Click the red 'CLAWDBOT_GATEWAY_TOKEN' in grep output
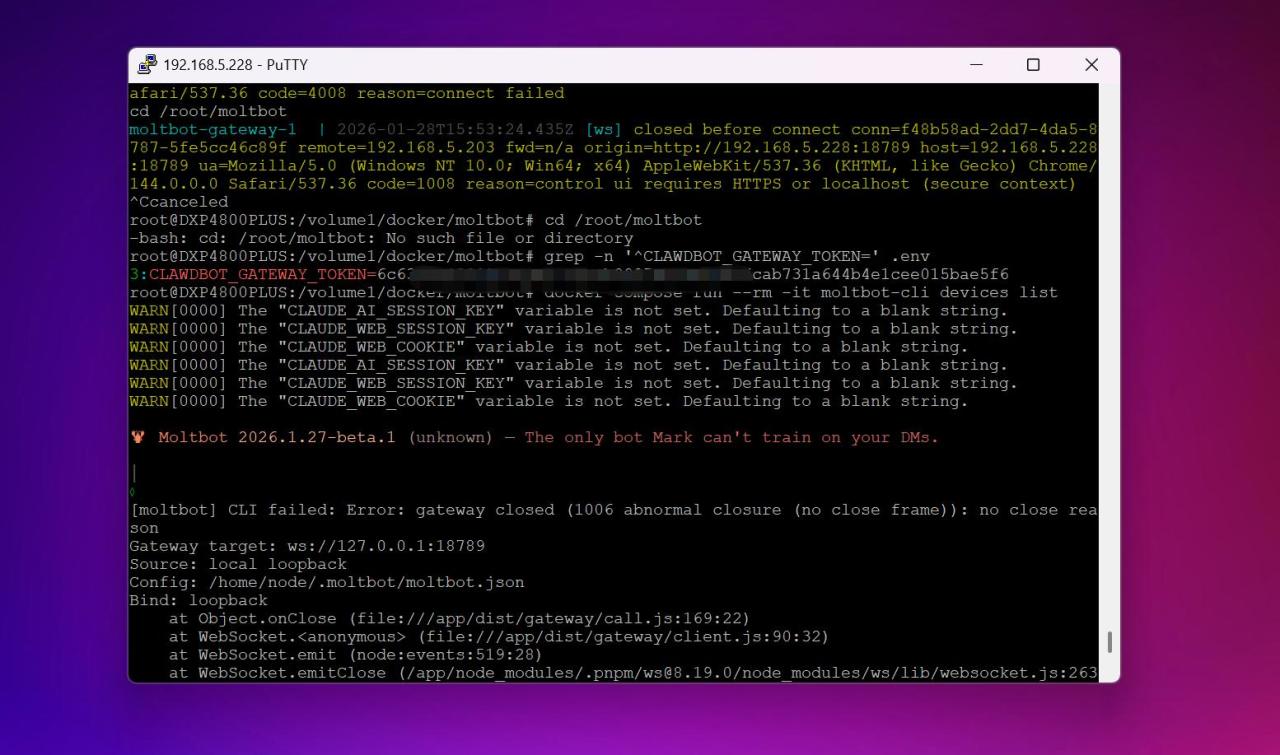Viewport: 1280px width, 755px height. tap(257, 274)
